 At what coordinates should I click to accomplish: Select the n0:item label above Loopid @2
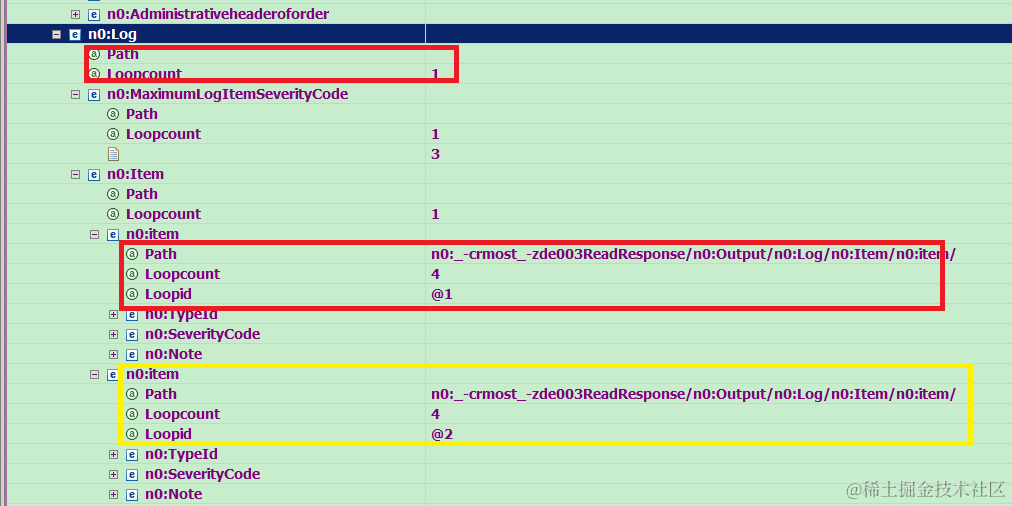[152, 374]
